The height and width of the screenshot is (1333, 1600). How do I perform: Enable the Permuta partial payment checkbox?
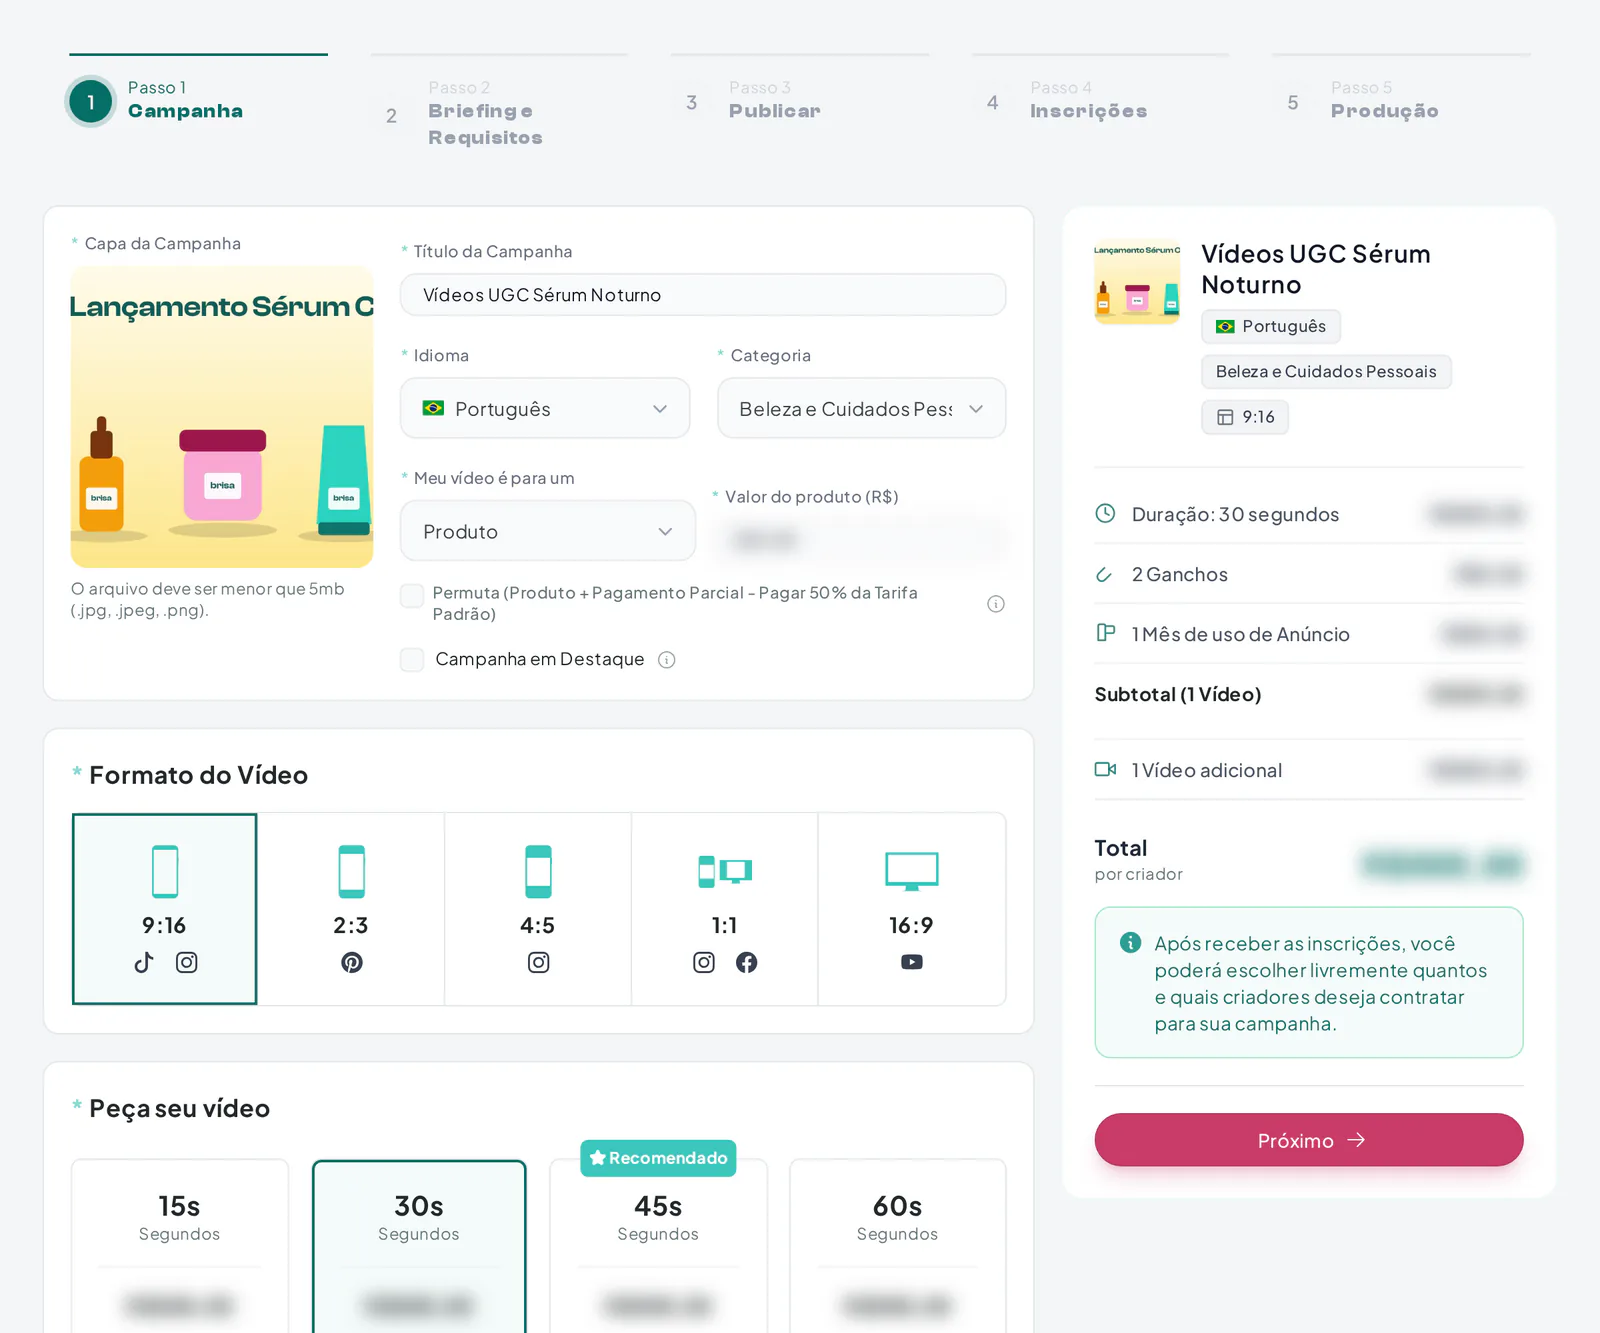[x=412, y=596]
